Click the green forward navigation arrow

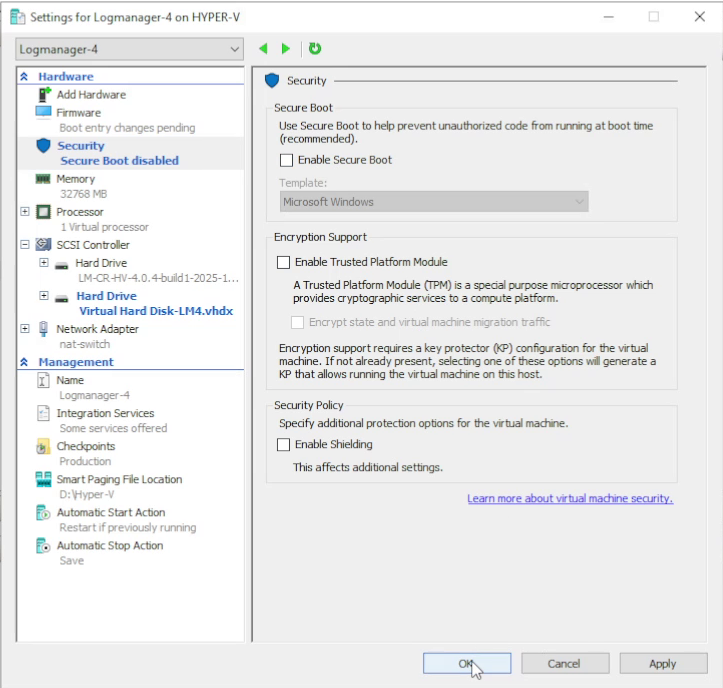[286, 48]
